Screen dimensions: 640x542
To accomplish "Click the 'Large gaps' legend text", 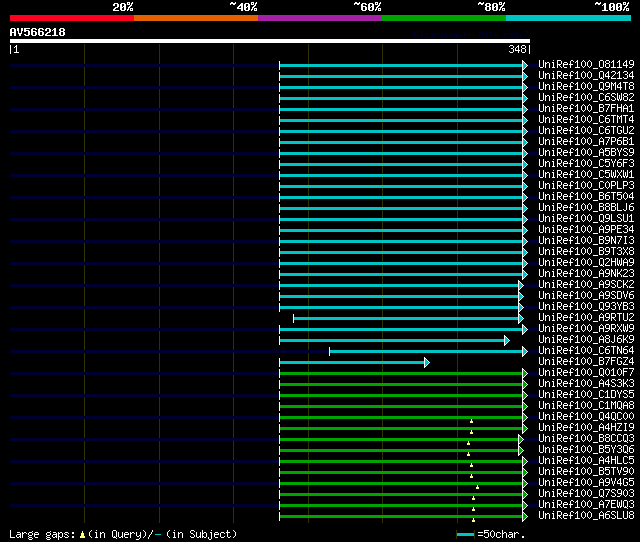I will click(x=42, y=534).
